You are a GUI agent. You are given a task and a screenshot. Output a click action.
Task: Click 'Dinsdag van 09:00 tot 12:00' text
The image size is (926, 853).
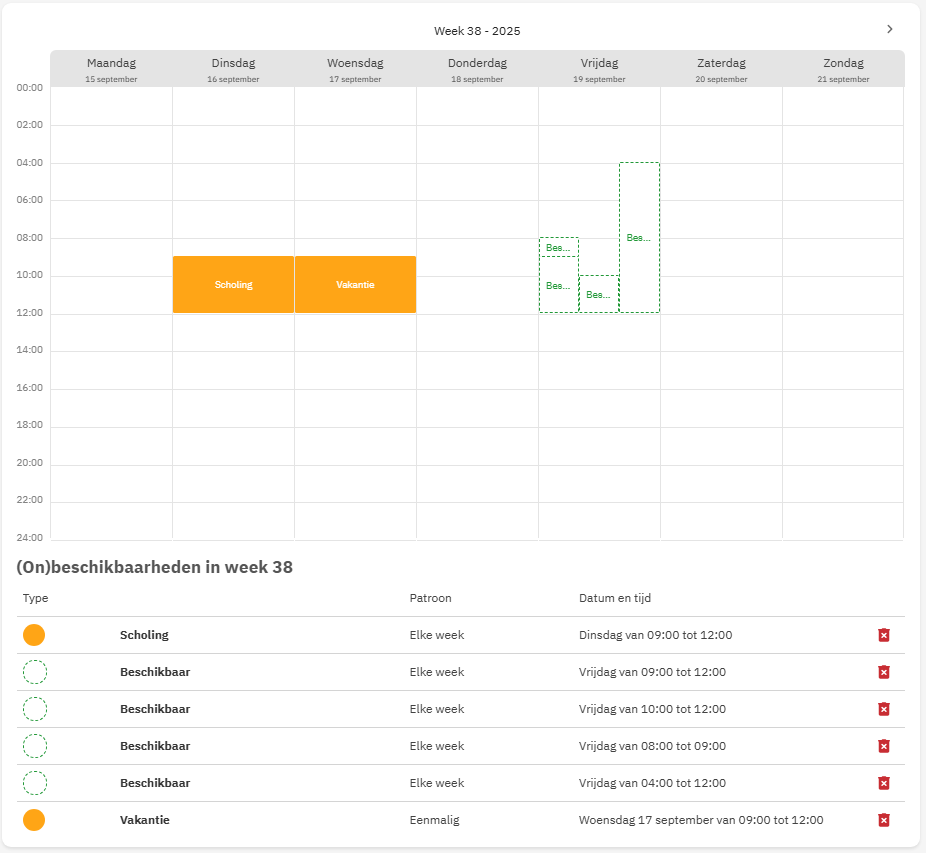click(656, 635)
